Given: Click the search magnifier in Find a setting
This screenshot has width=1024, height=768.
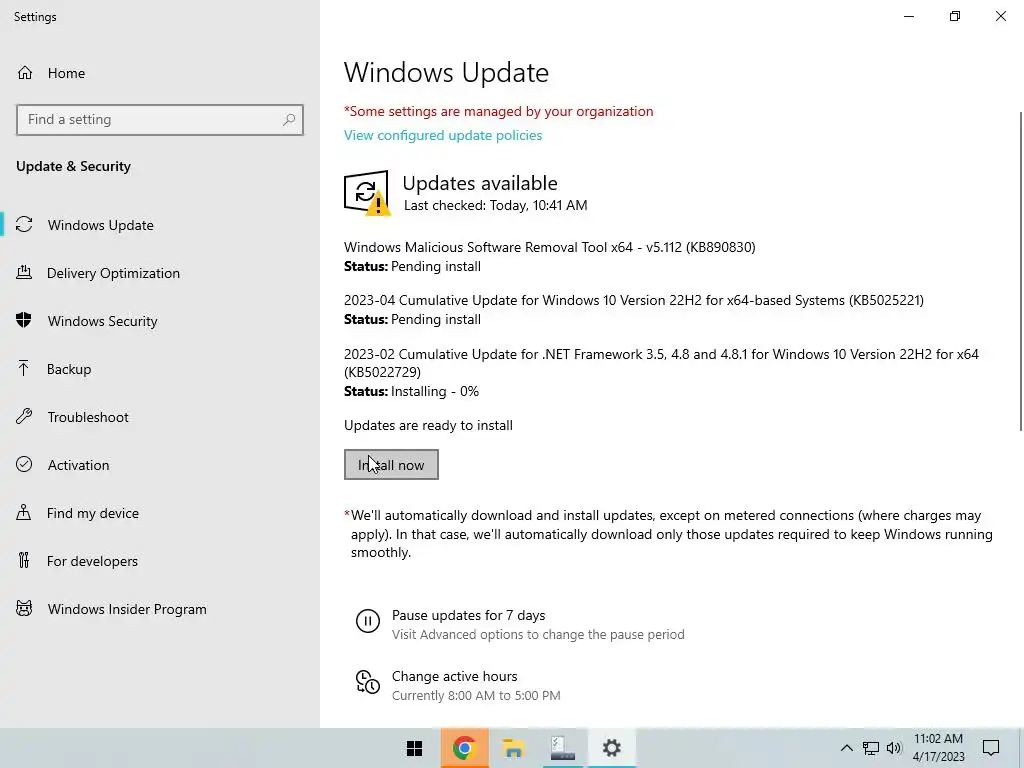Looking at the screenshot, I should (x=289, y=120).
